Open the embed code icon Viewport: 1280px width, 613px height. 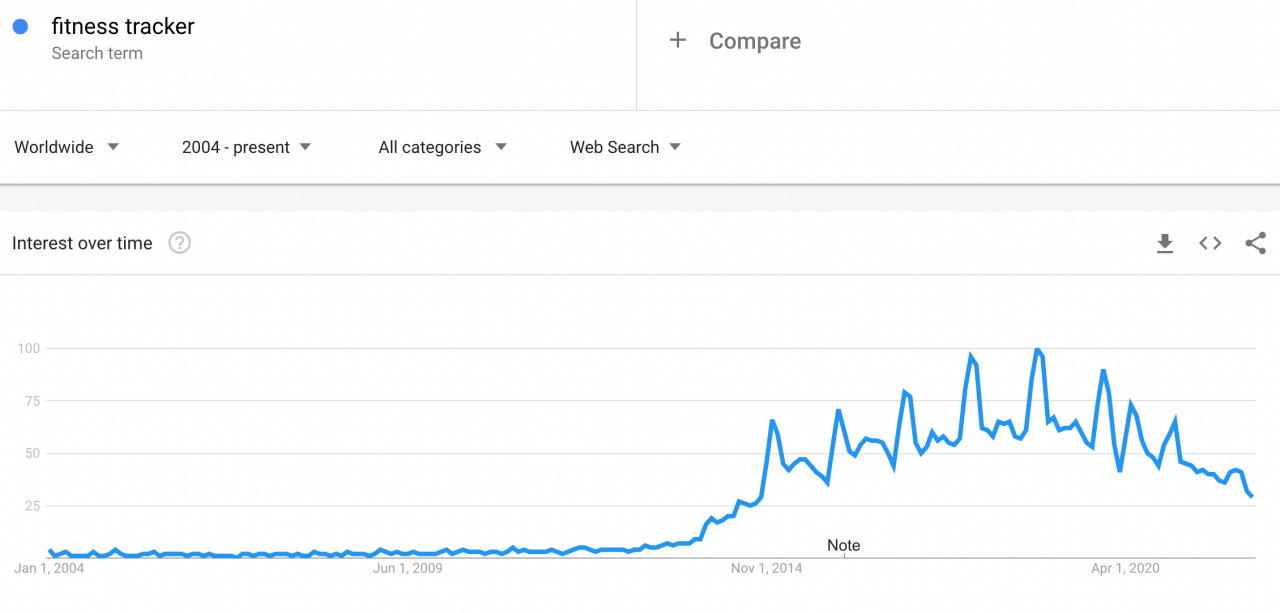tap(1210, 243)
